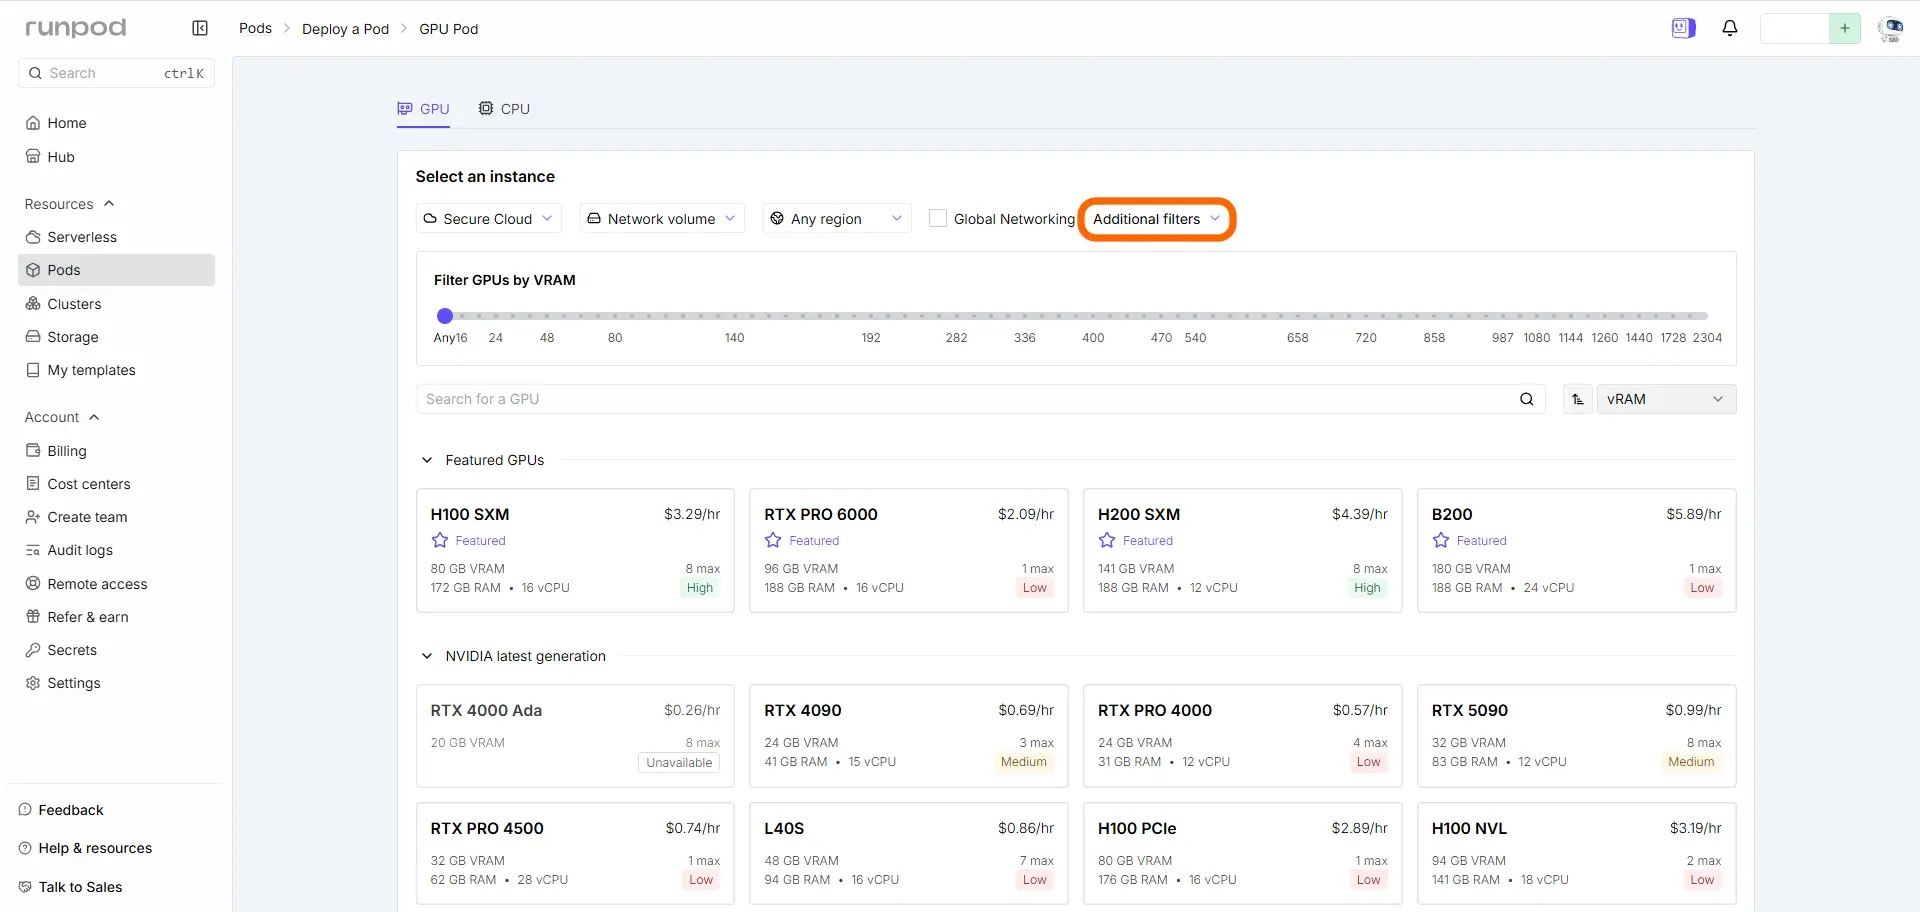The width and height of the screenshot is (1920, 912).
Task: Collapse the Featured GPUs section
Action: click(427, 460)
